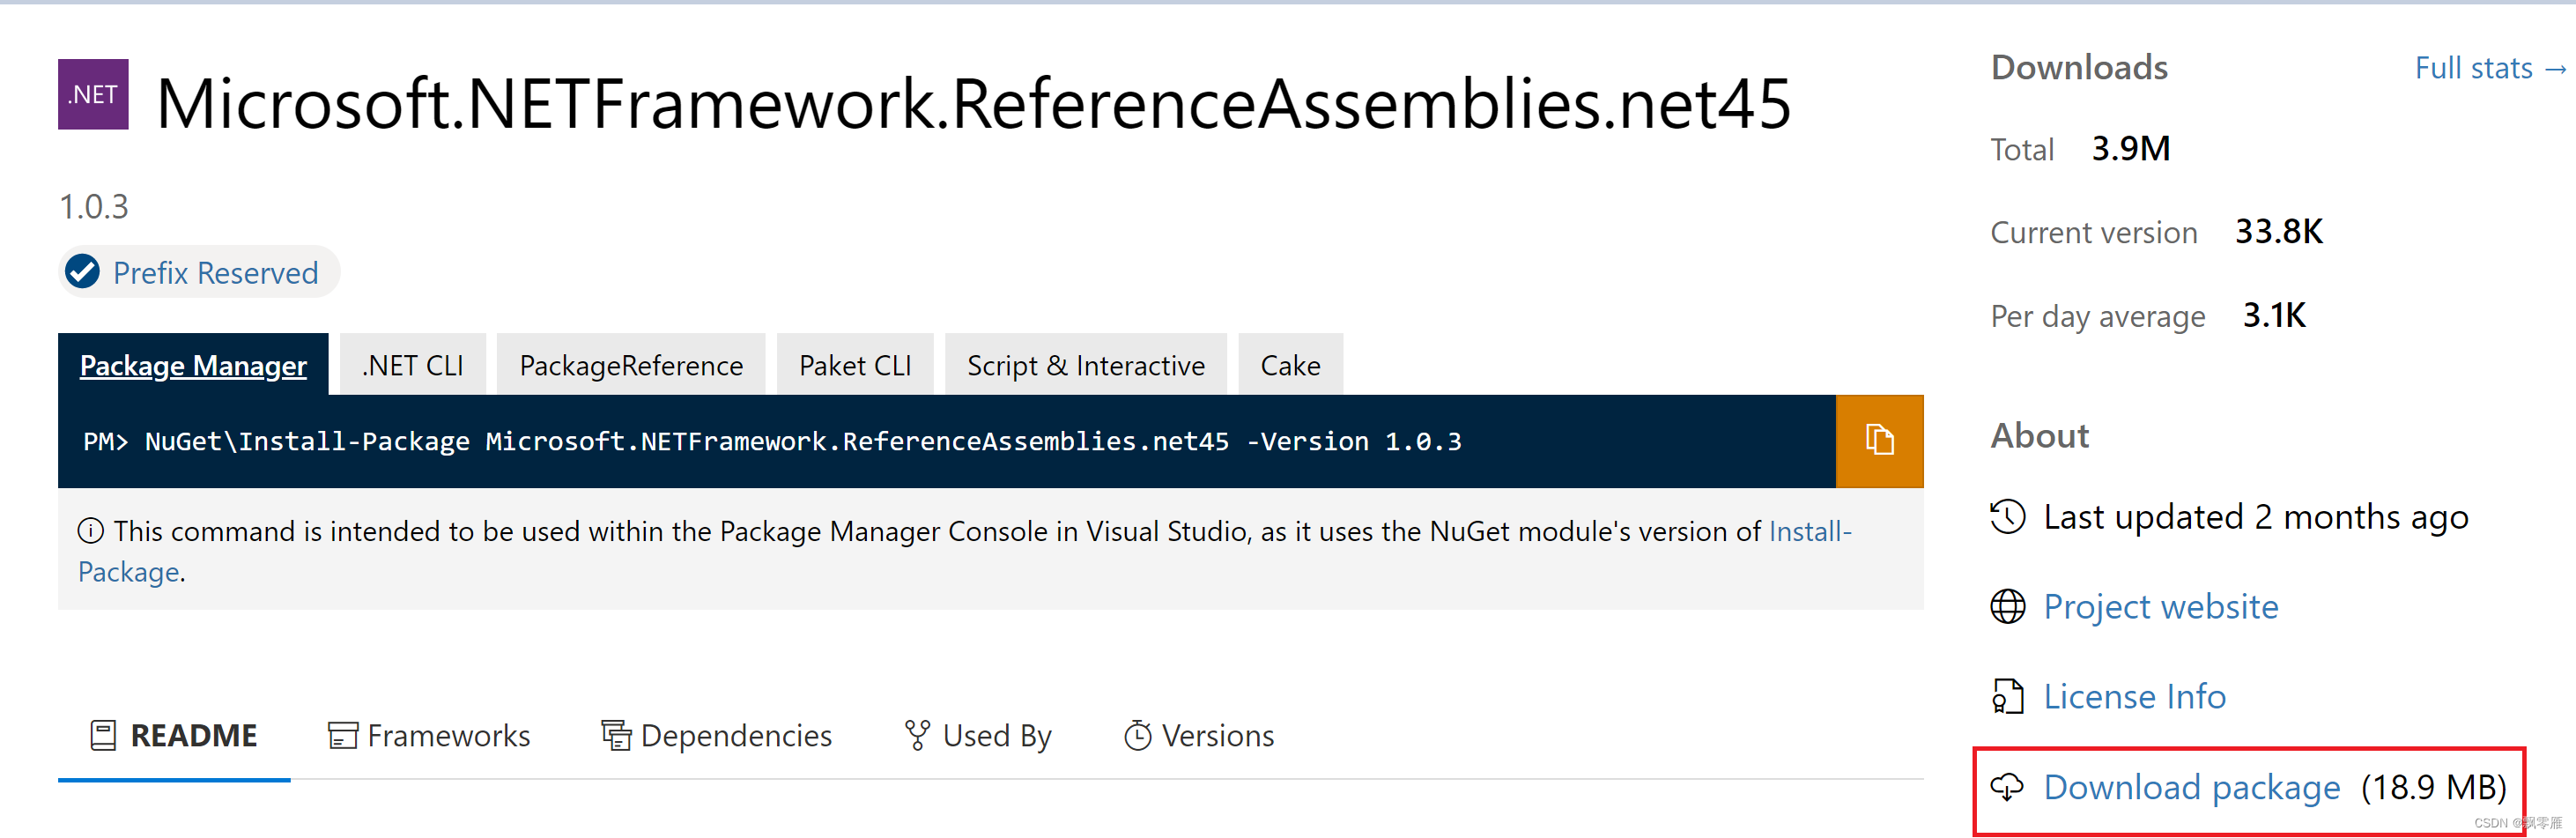The image size is (2576, 838).
Task: Open the Frameworks section tab
Action: (429, 736)
